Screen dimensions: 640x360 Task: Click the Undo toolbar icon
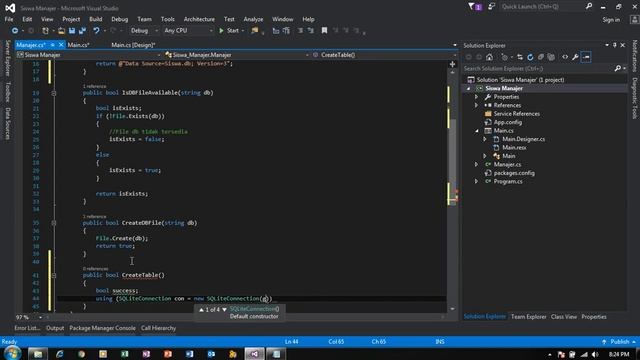[x=96, y=31]
